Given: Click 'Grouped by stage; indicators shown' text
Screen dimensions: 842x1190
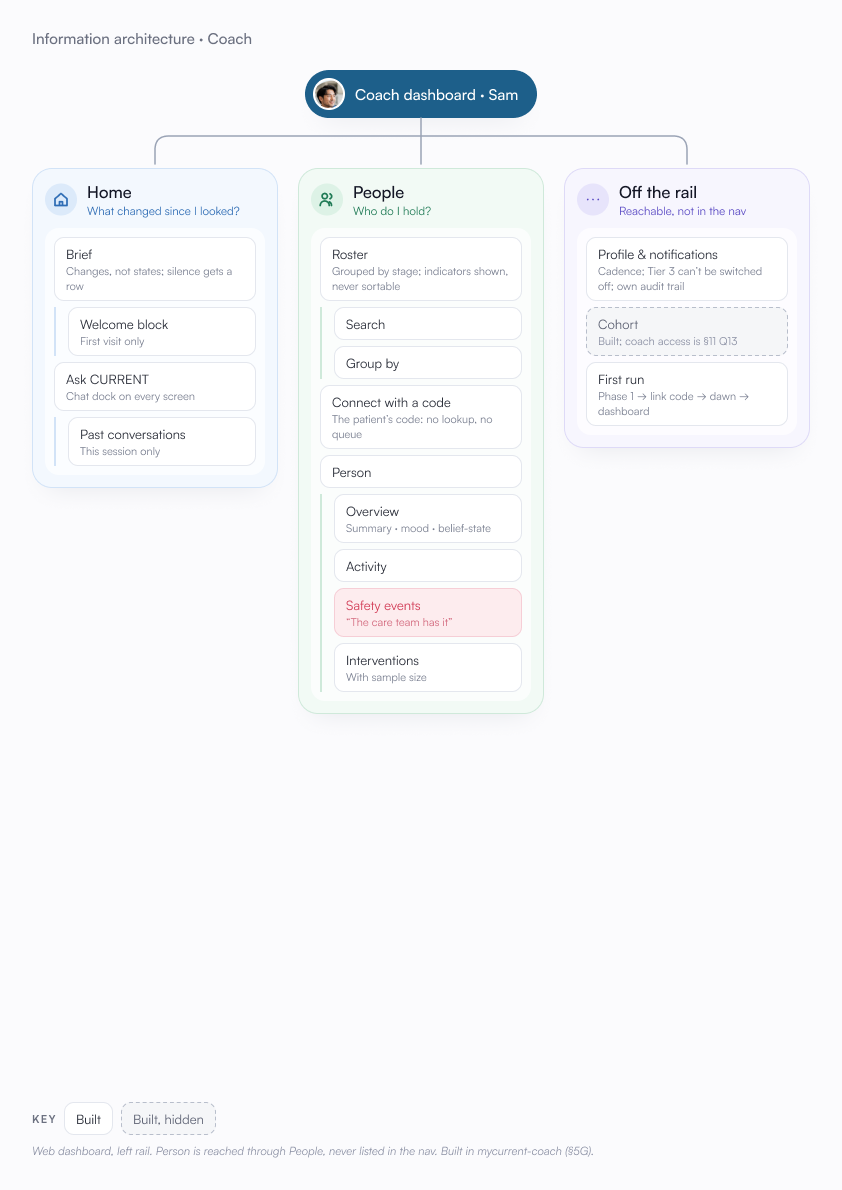Looking at the screenshot, I should tap(419, 271).
